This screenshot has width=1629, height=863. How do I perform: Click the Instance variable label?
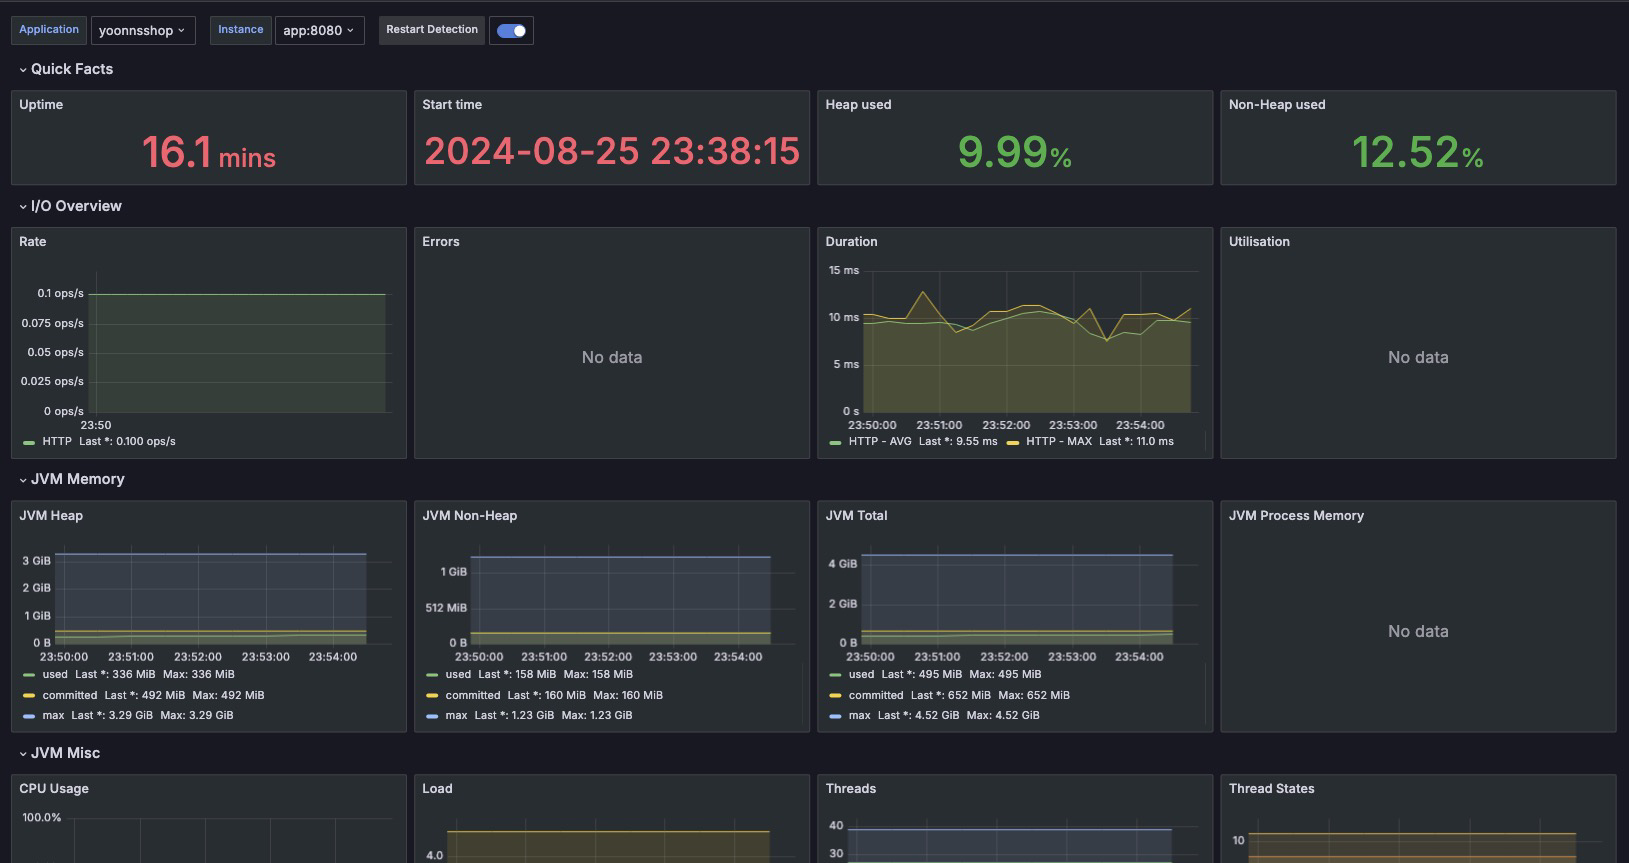[x=241, y=30]
